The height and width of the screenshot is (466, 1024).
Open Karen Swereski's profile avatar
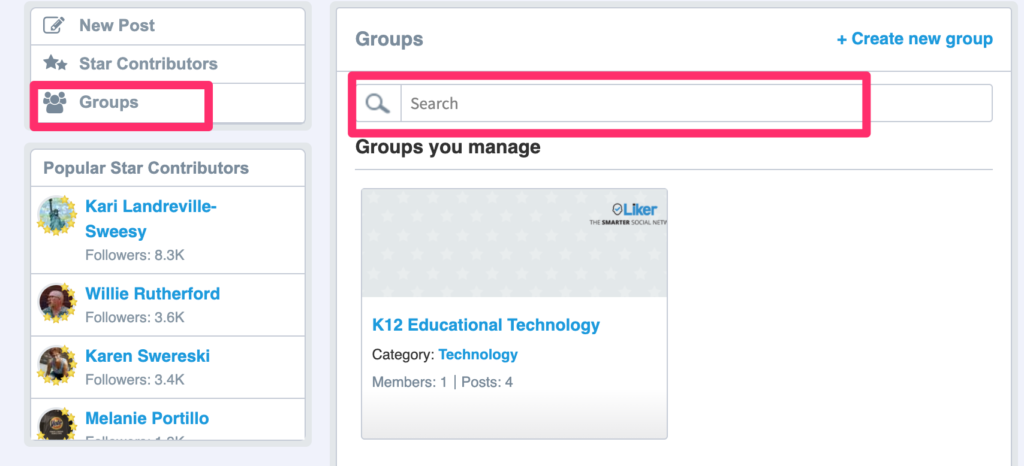point(57,364)
